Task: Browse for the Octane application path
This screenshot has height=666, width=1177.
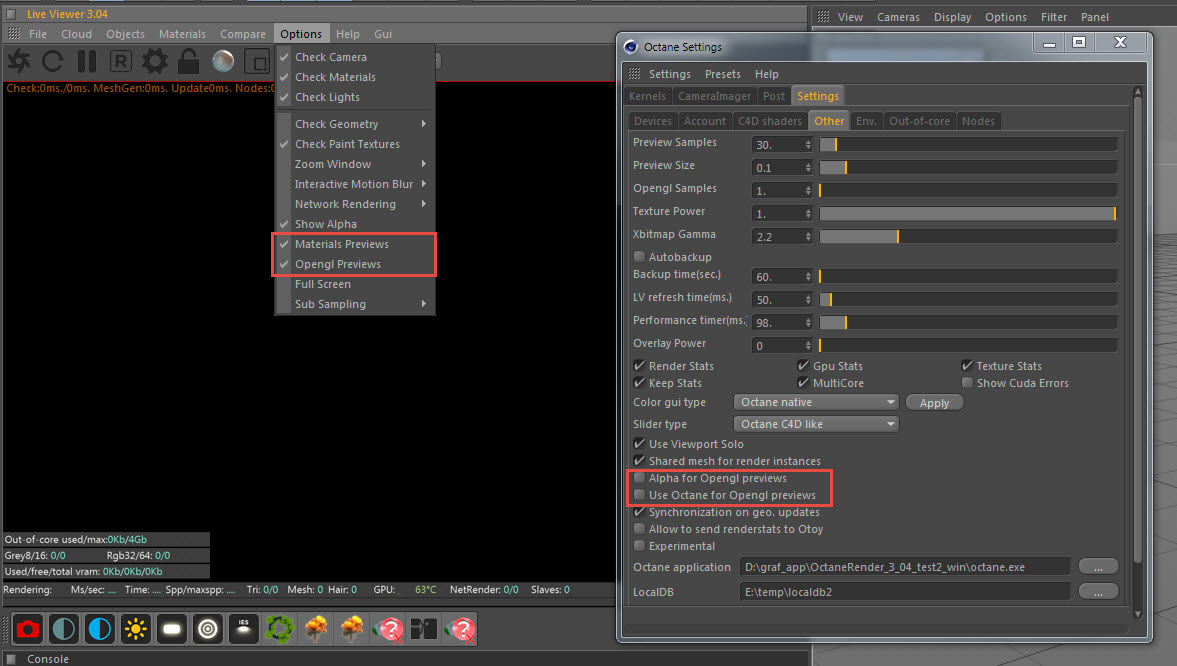Action: pyautogui.click(x=1098, y=567)
